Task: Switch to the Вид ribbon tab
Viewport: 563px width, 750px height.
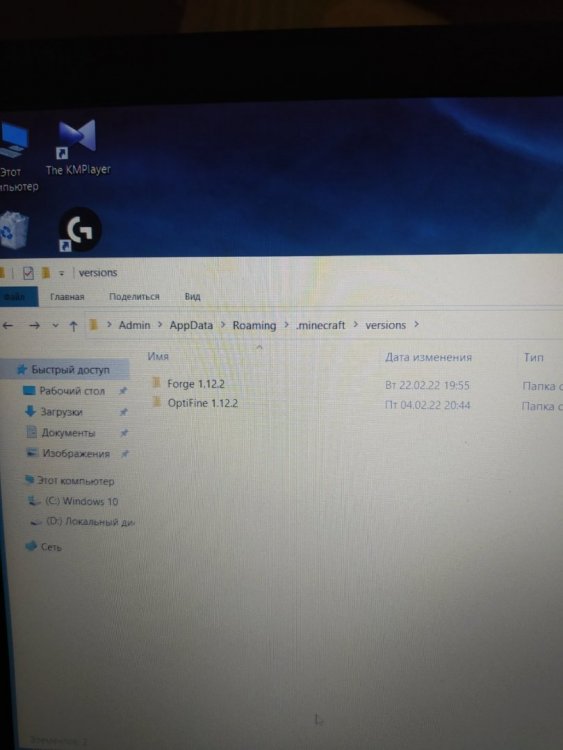Action: [x=192, y=297]
